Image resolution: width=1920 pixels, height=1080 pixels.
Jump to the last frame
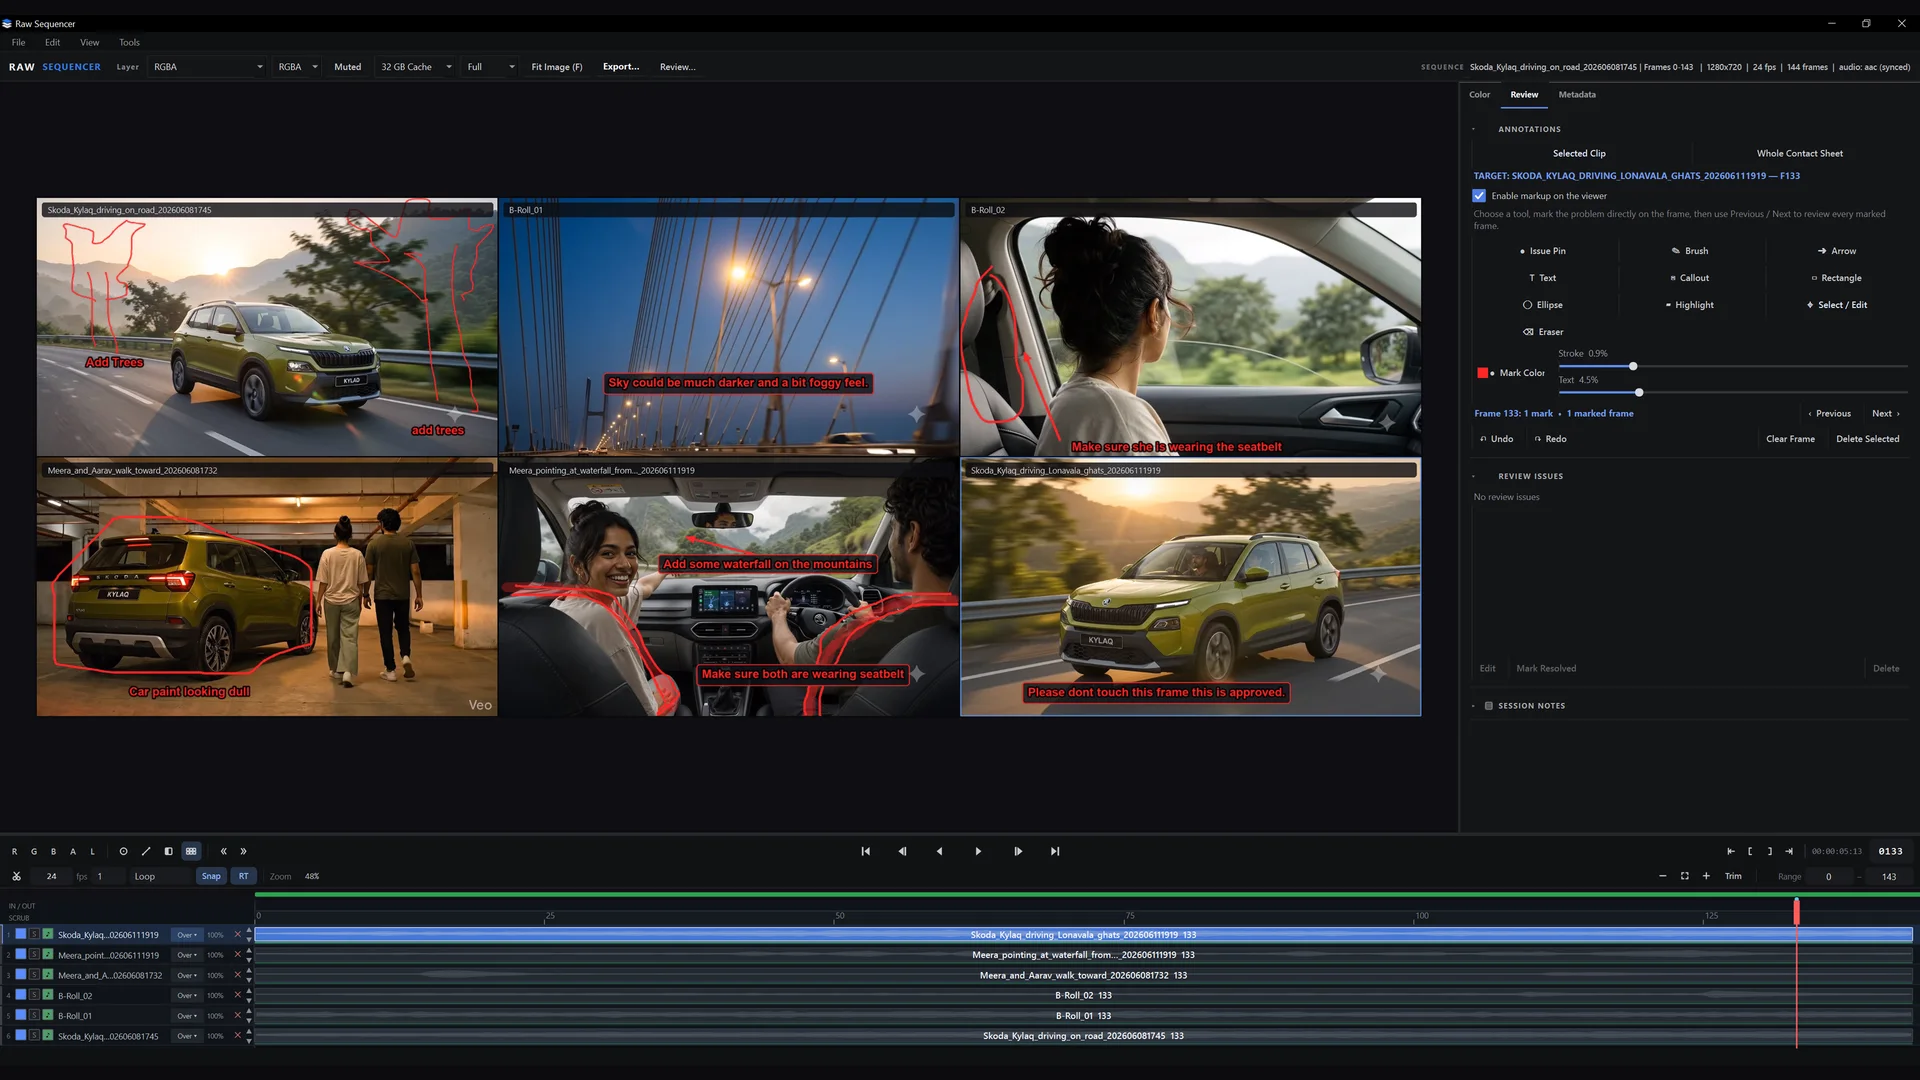tap(1055, 851)
